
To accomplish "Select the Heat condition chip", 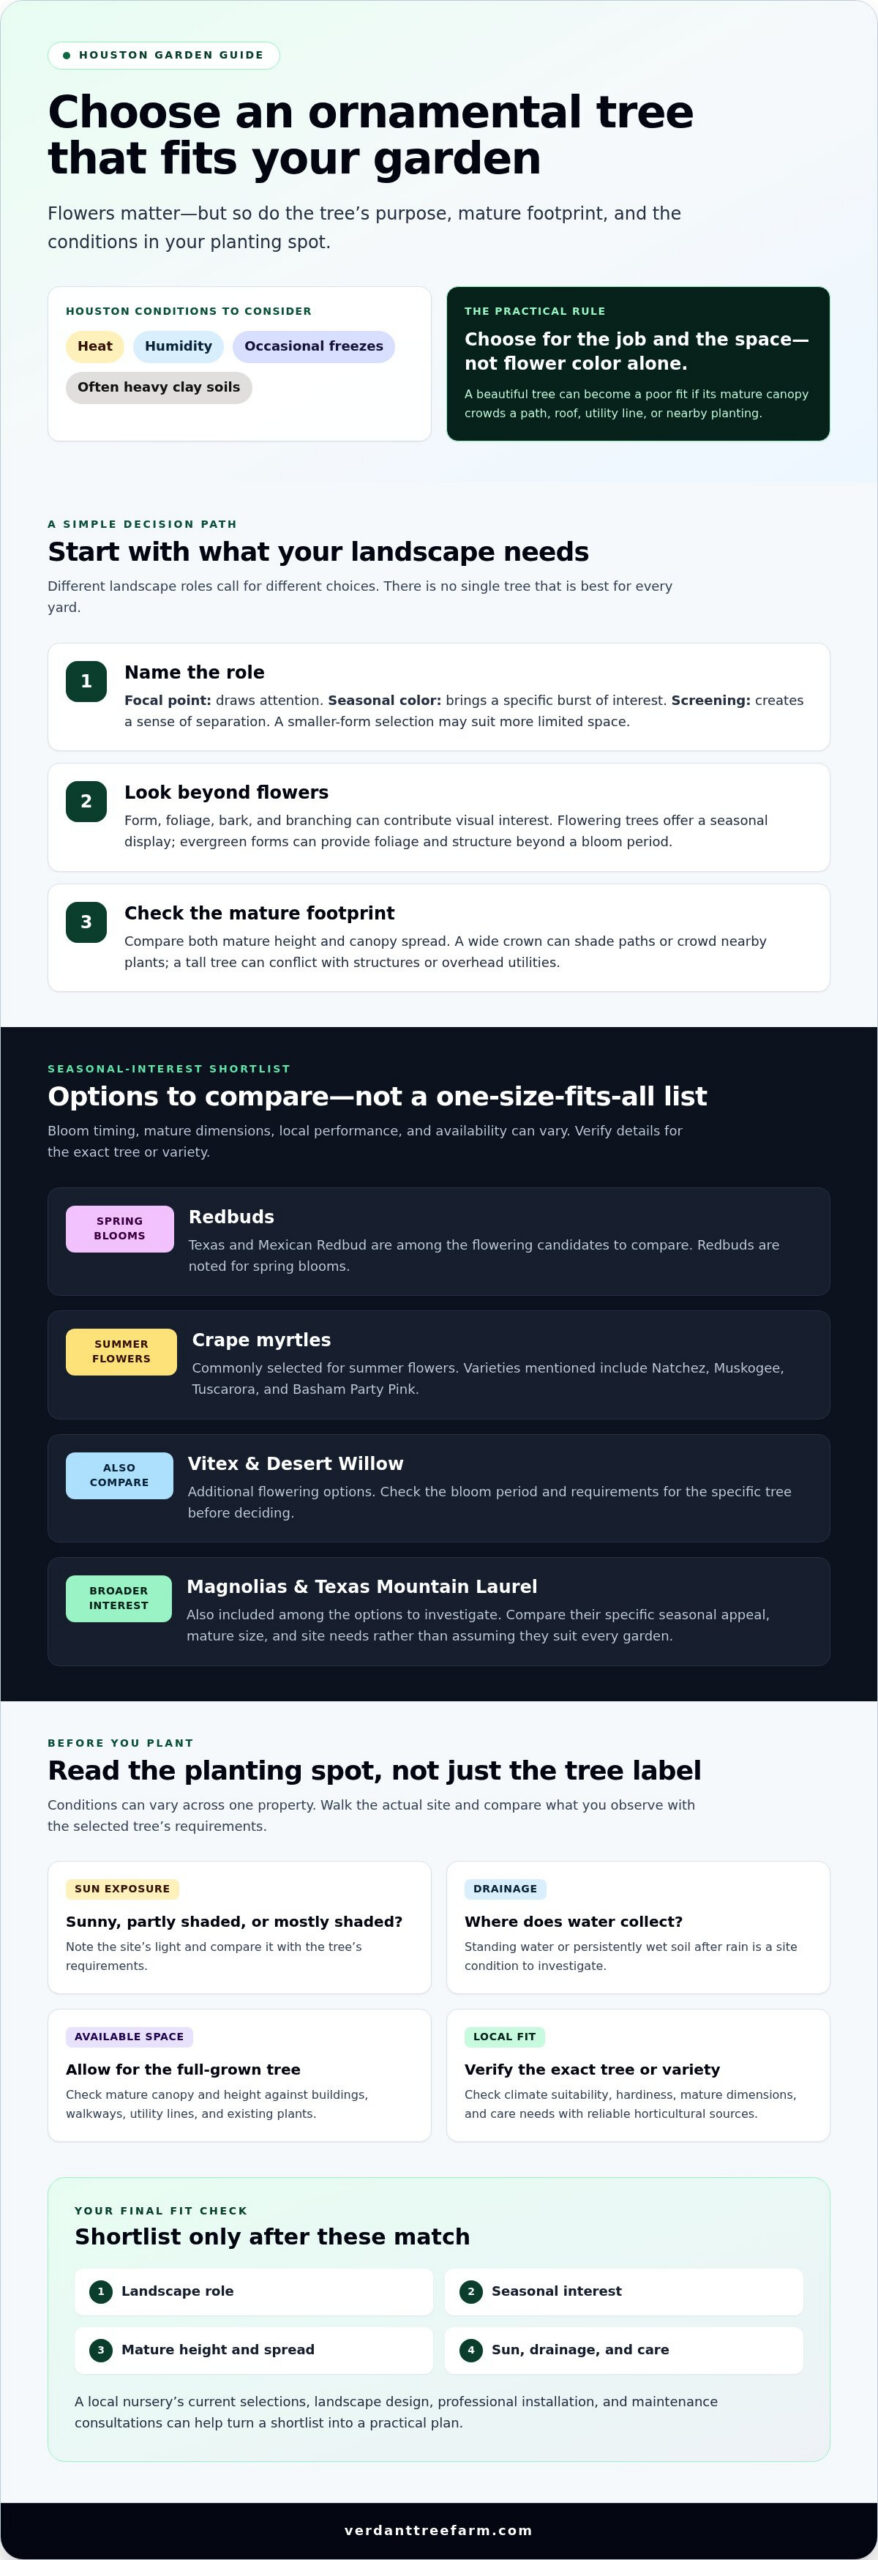I will pos(95,346).
